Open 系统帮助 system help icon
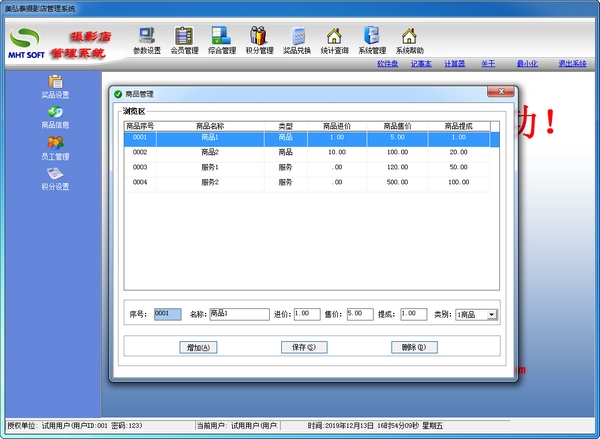The width and height of the screenshot is (600, 439). pos(408,40)
